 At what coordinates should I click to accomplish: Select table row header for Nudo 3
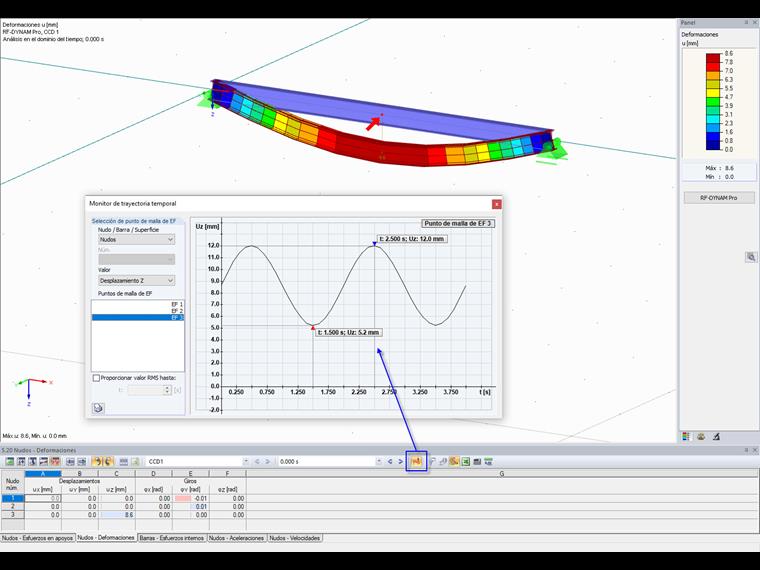click(13, 514)
